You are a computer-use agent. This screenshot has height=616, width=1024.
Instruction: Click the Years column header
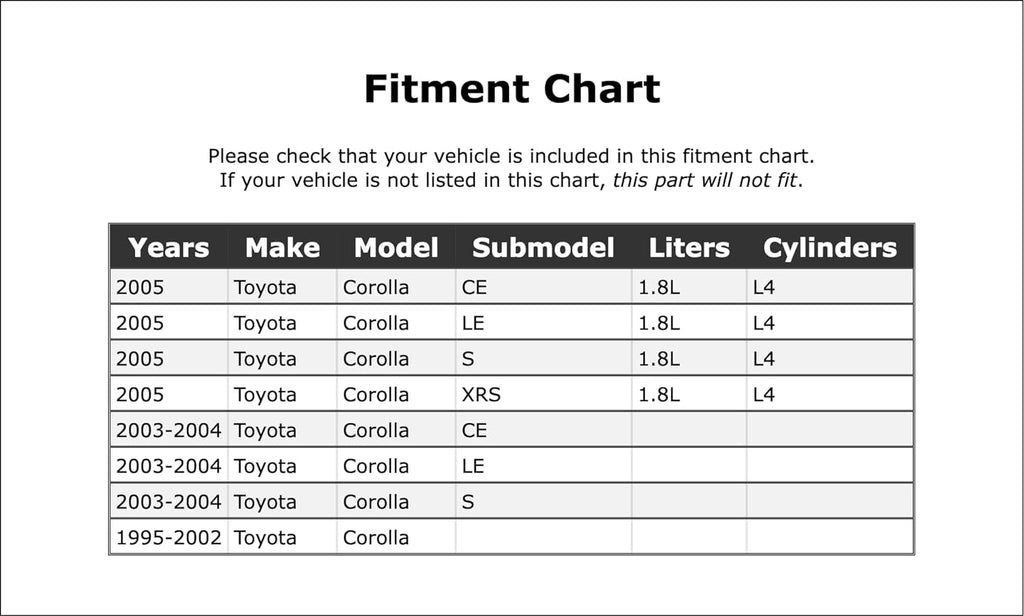(168, 248)
